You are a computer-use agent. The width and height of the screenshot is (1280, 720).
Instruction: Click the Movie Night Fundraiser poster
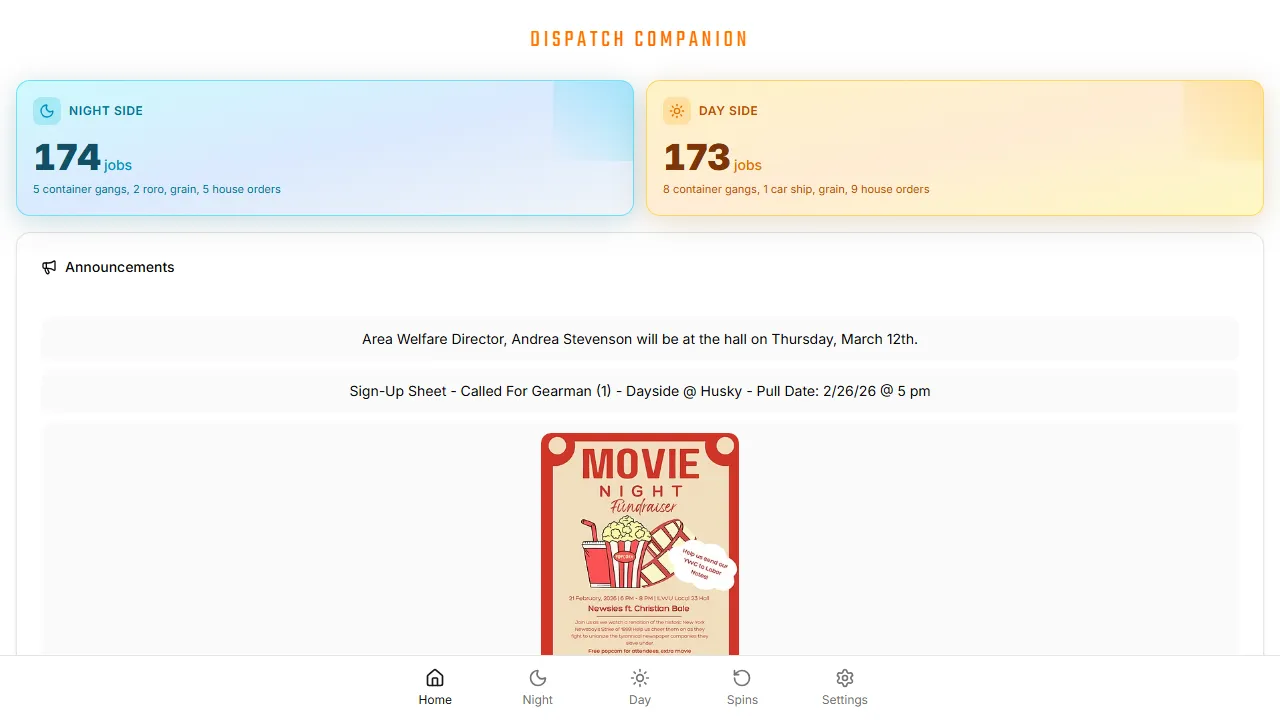click(x=640, y=545)
